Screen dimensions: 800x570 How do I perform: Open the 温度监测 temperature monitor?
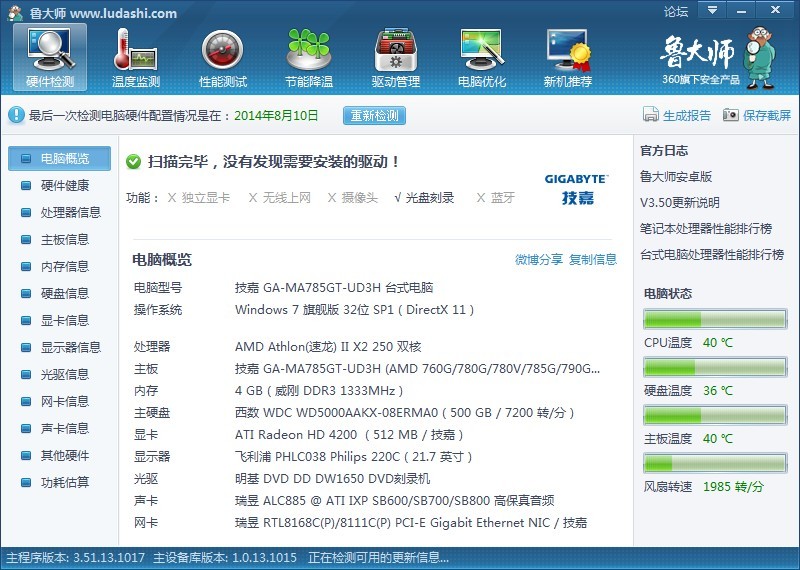coord(136,57)
